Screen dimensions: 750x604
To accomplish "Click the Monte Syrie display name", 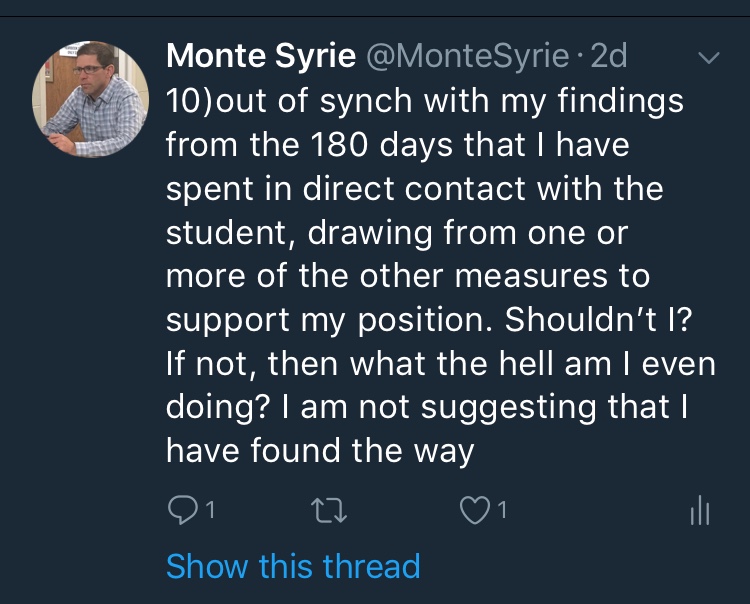I will pyautogui.click(x=260, y=56).
